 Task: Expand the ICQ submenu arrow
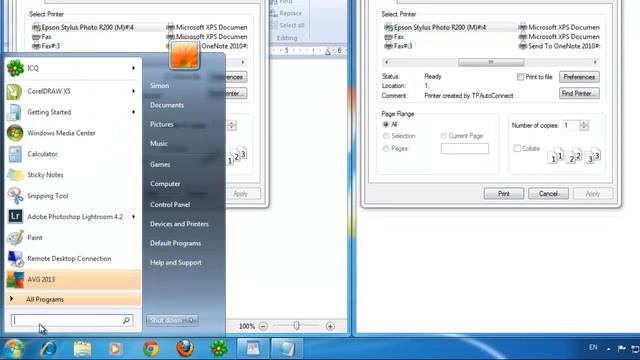pyautogui.click(x=133, y=68)
